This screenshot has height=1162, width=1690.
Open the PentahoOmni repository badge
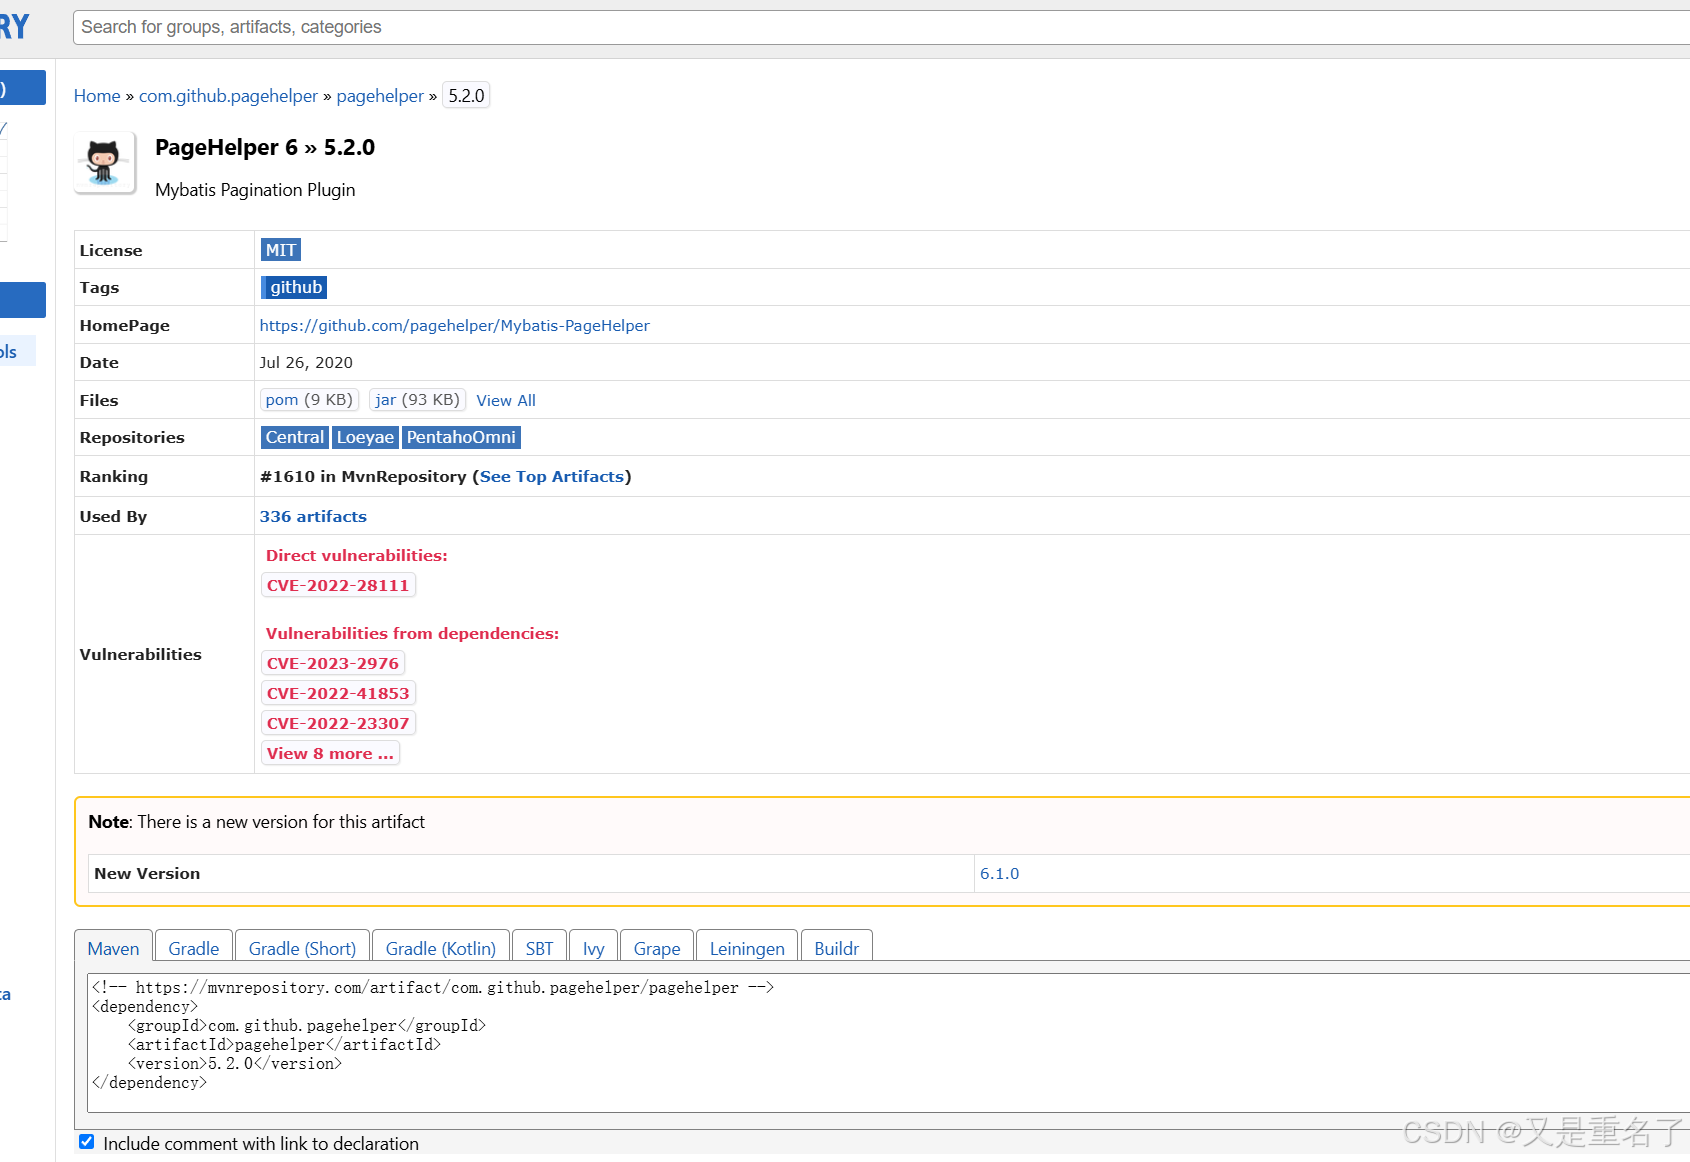pos(461,437)
